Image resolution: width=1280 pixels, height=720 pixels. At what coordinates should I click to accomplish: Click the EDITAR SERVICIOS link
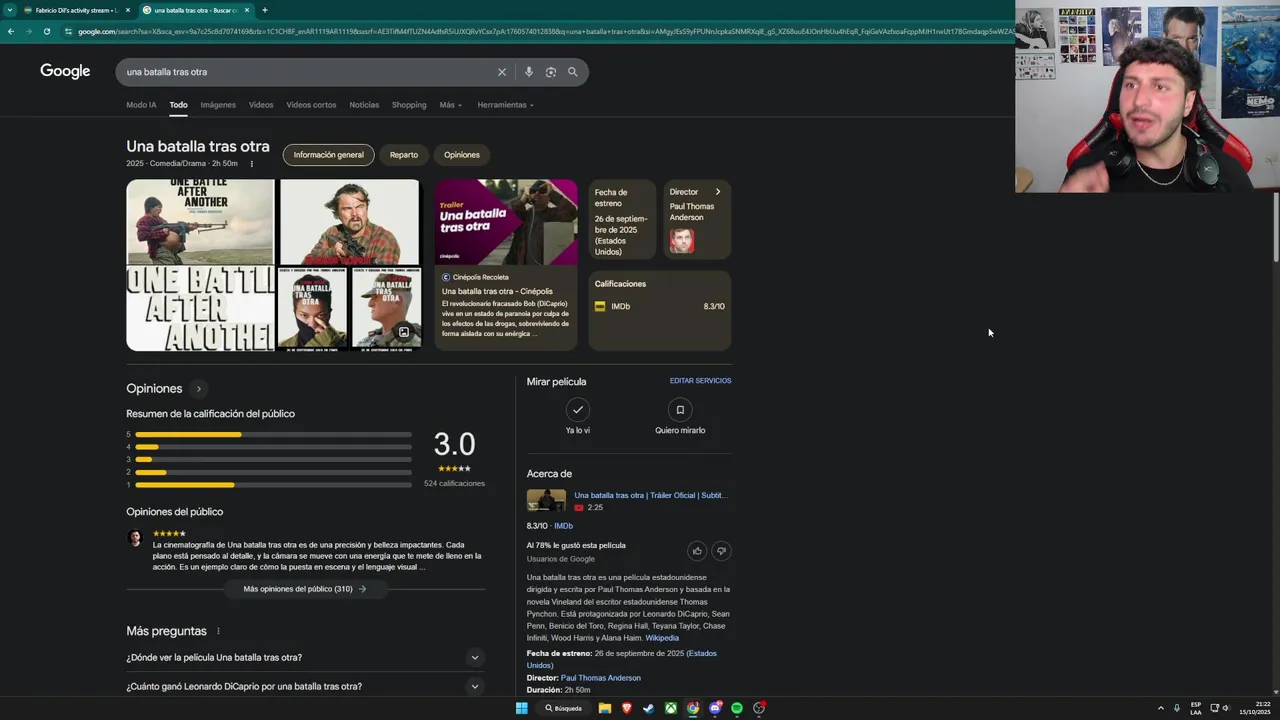coord(700,381)
